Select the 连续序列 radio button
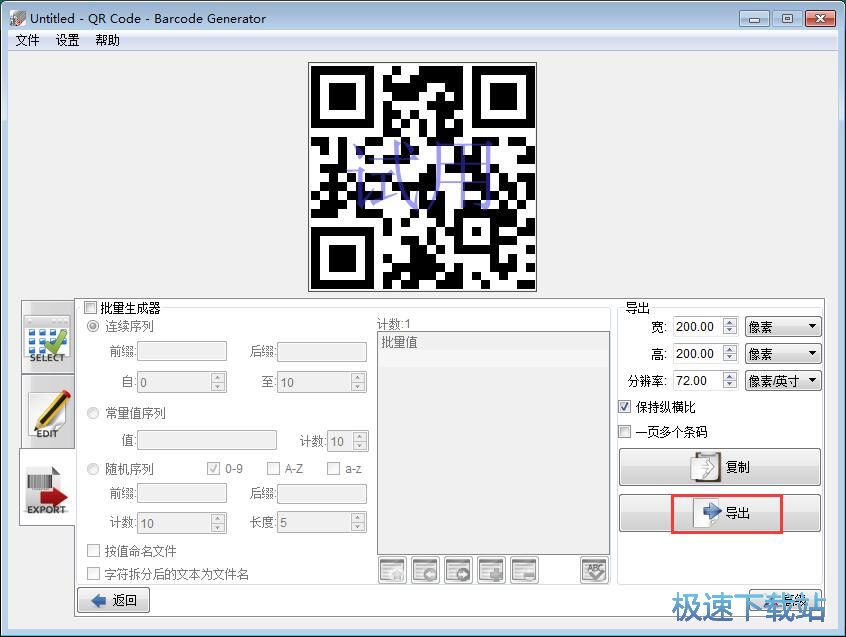 93,326
